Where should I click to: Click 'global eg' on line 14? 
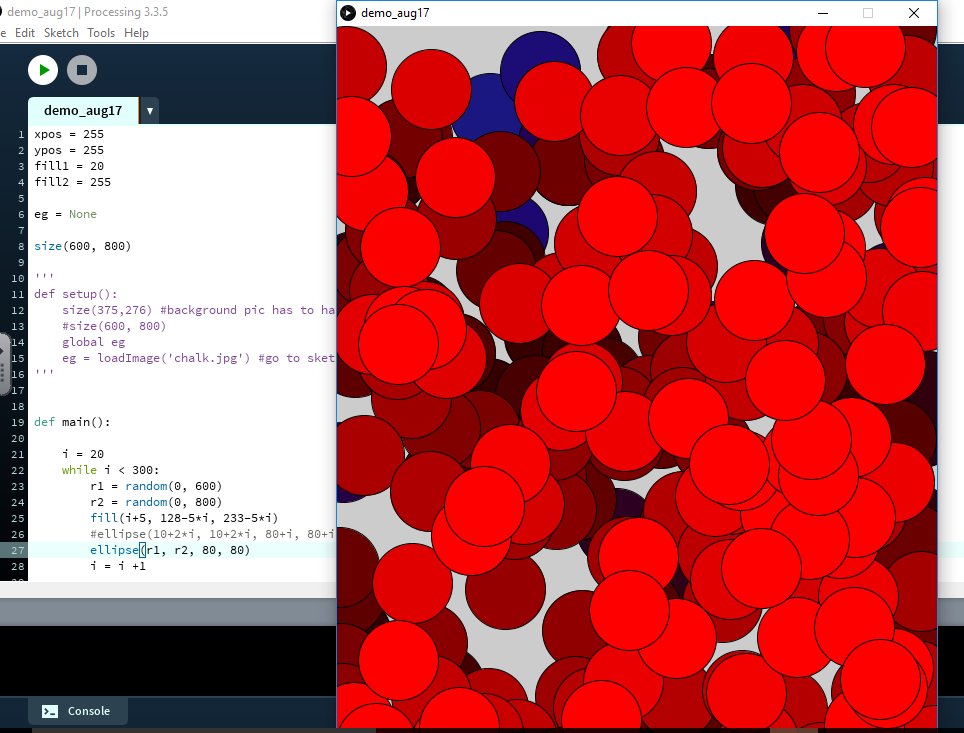click(x=93, y=342)
